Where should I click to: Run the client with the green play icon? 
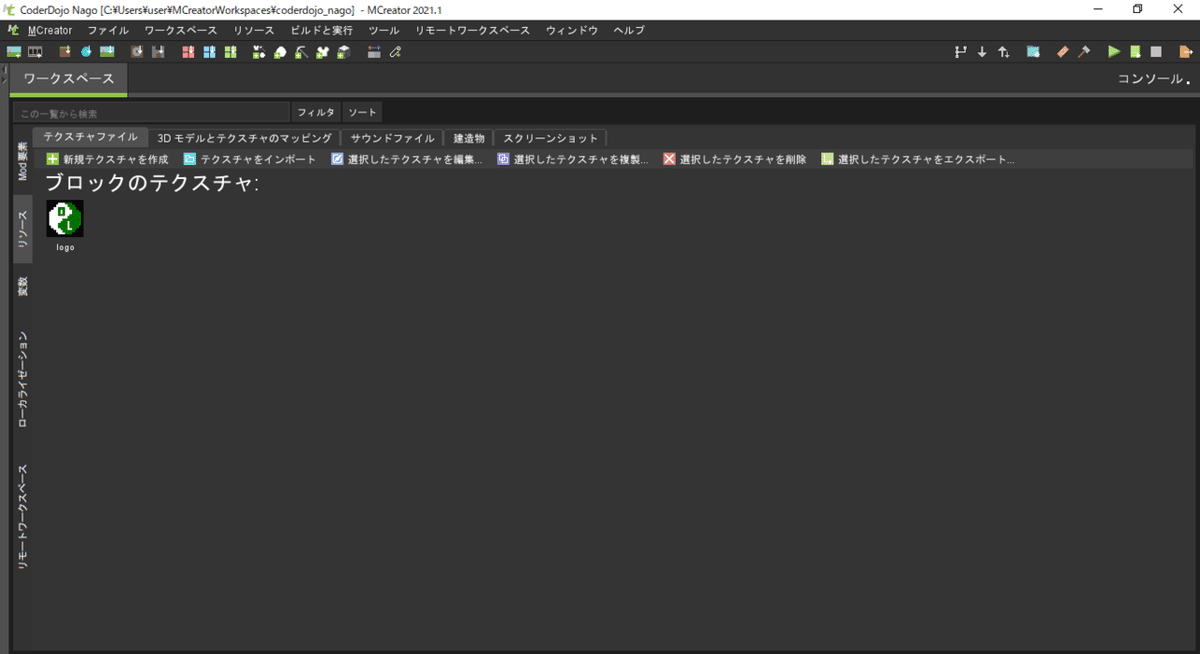tap(1113, 51)
